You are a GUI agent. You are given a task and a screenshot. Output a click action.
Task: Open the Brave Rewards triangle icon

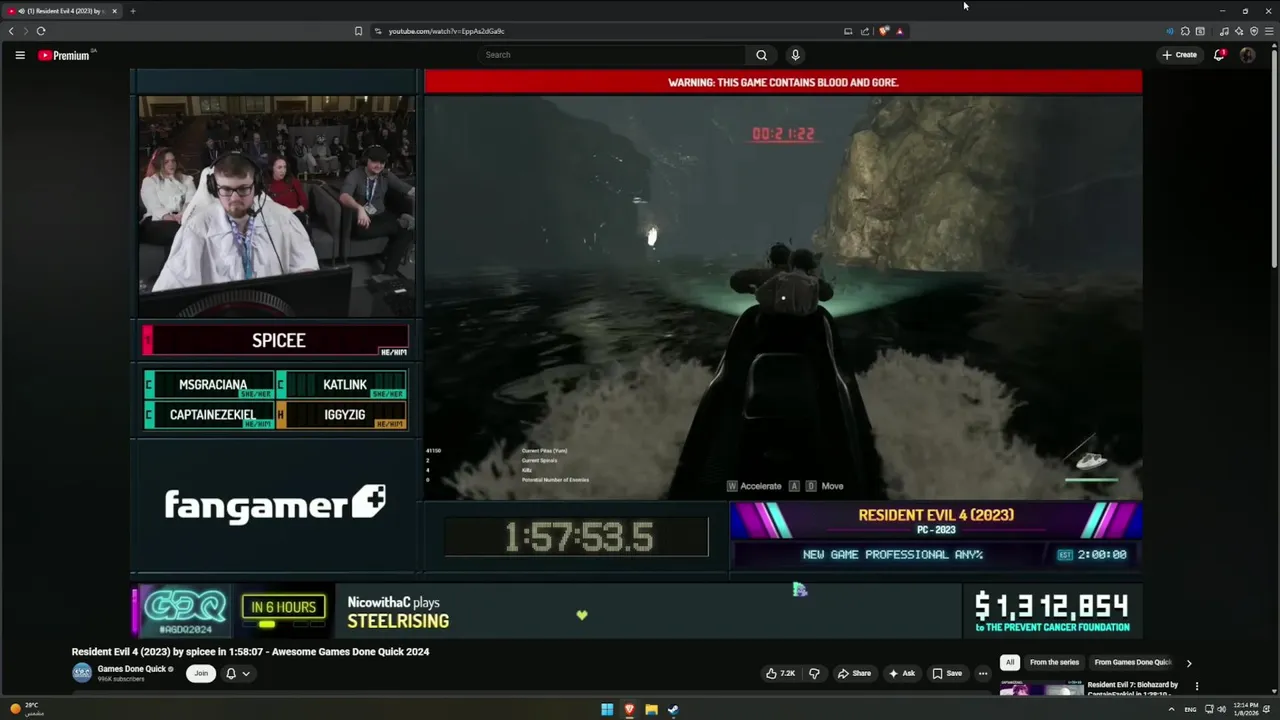click(900, 31)
